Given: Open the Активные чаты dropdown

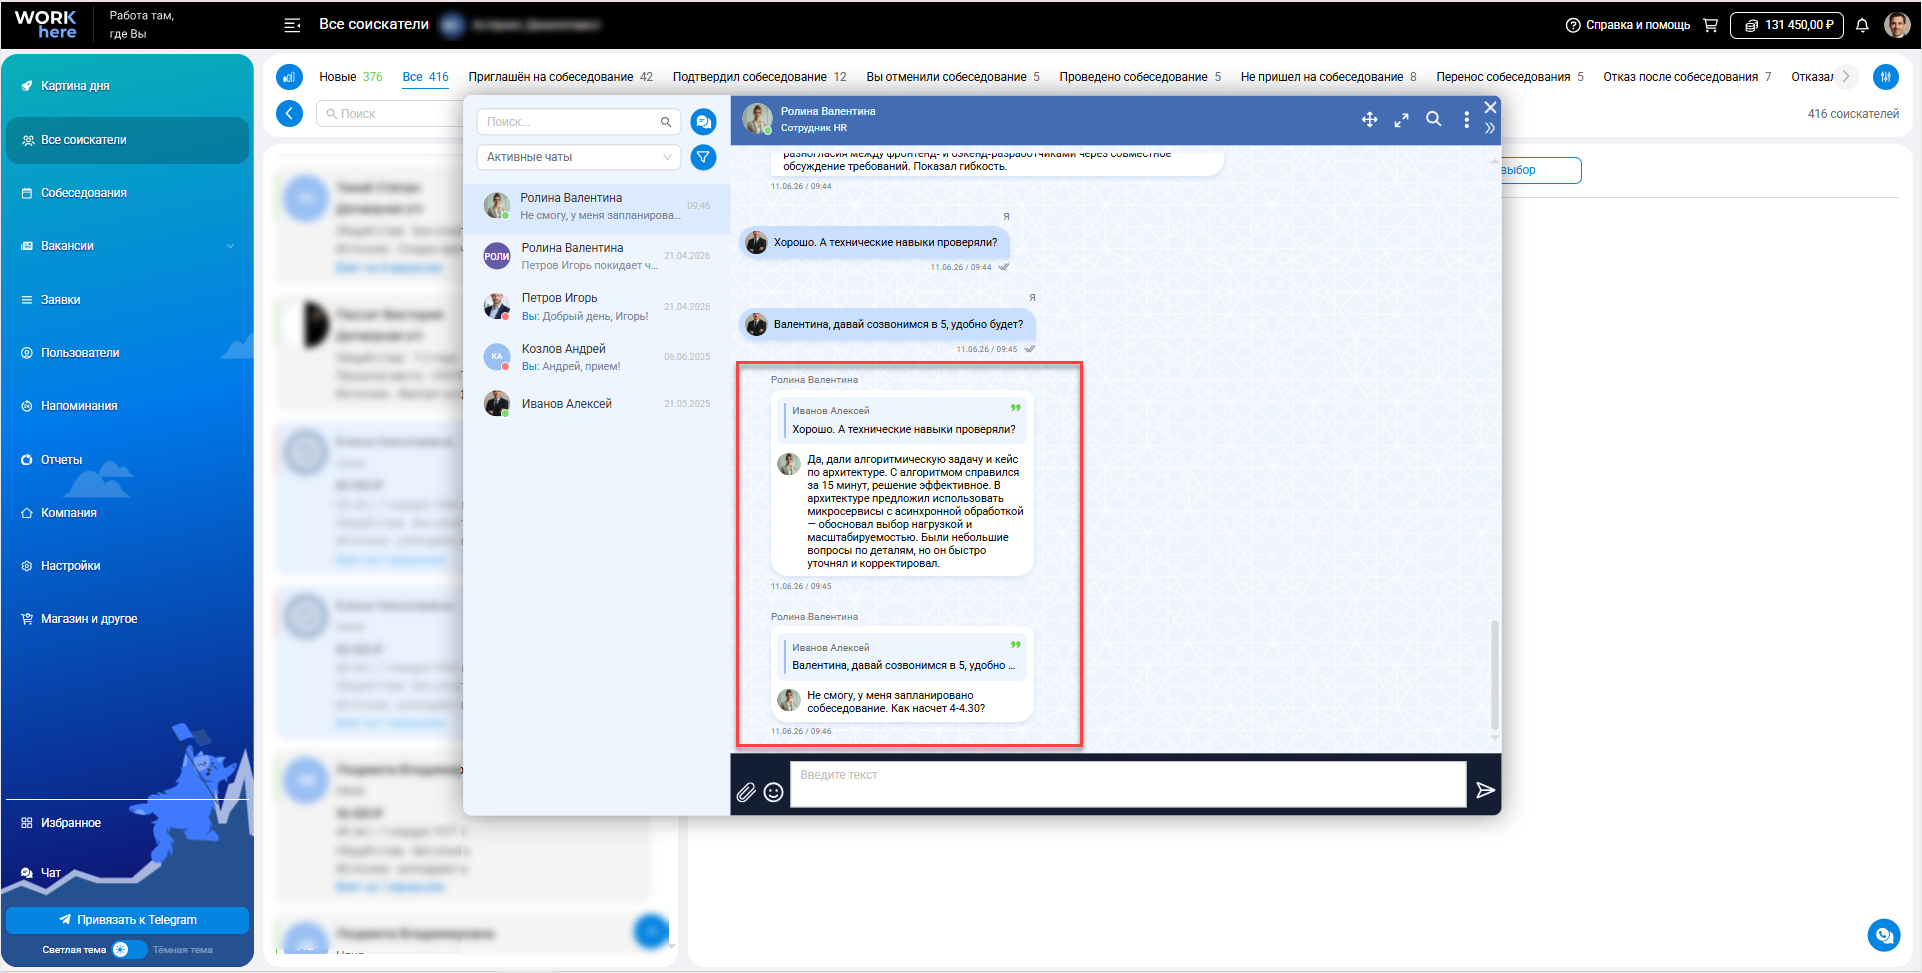Looking at the screenshot, I should (x=579, y=157).
